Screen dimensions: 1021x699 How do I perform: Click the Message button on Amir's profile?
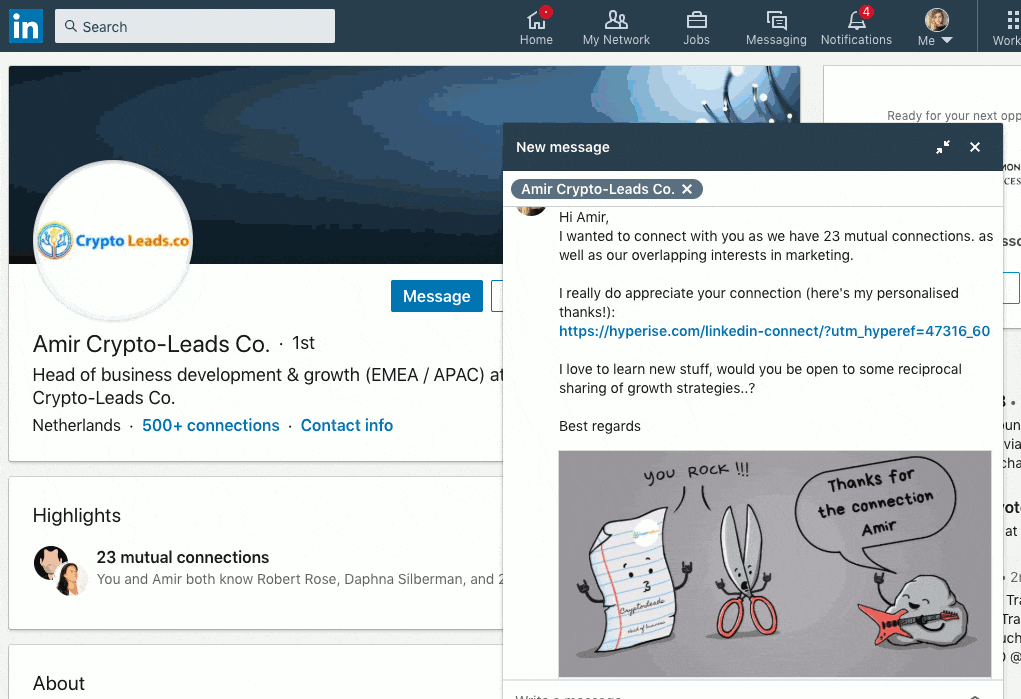[436, 296]
